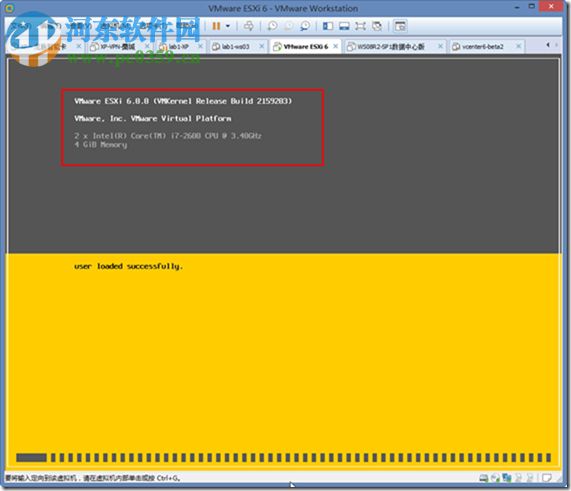Click the tab strip left scroll arrow
The image size is (571, 491).
(x=548, y=45)
